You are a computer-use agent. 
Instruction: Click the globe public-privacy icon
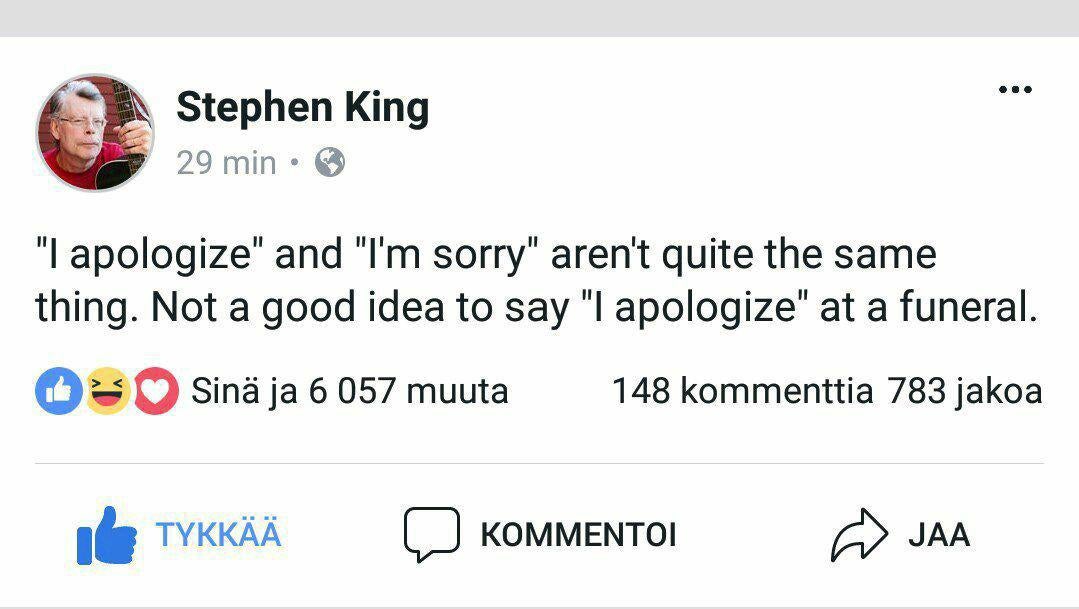click(x=330, y=162)
